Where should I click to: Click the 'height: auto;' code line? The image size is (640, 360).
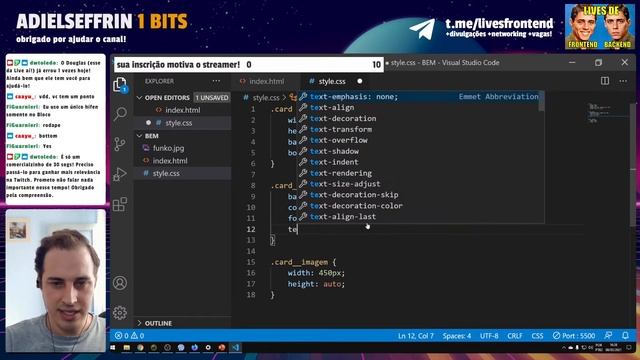316,284
